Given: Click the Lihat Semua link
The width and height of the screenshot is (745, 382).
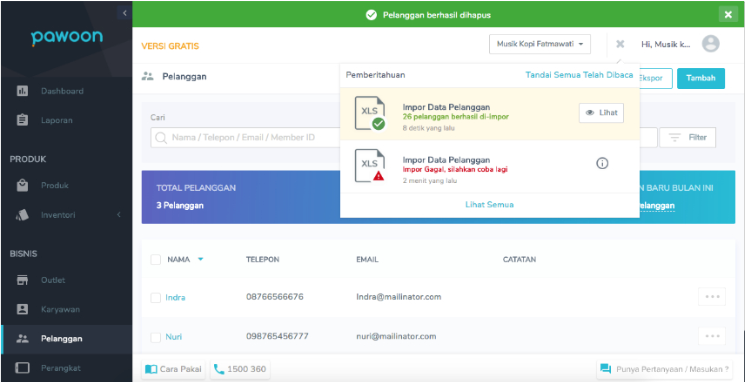Looking at the screenshot, I should [x=489, y=205].
